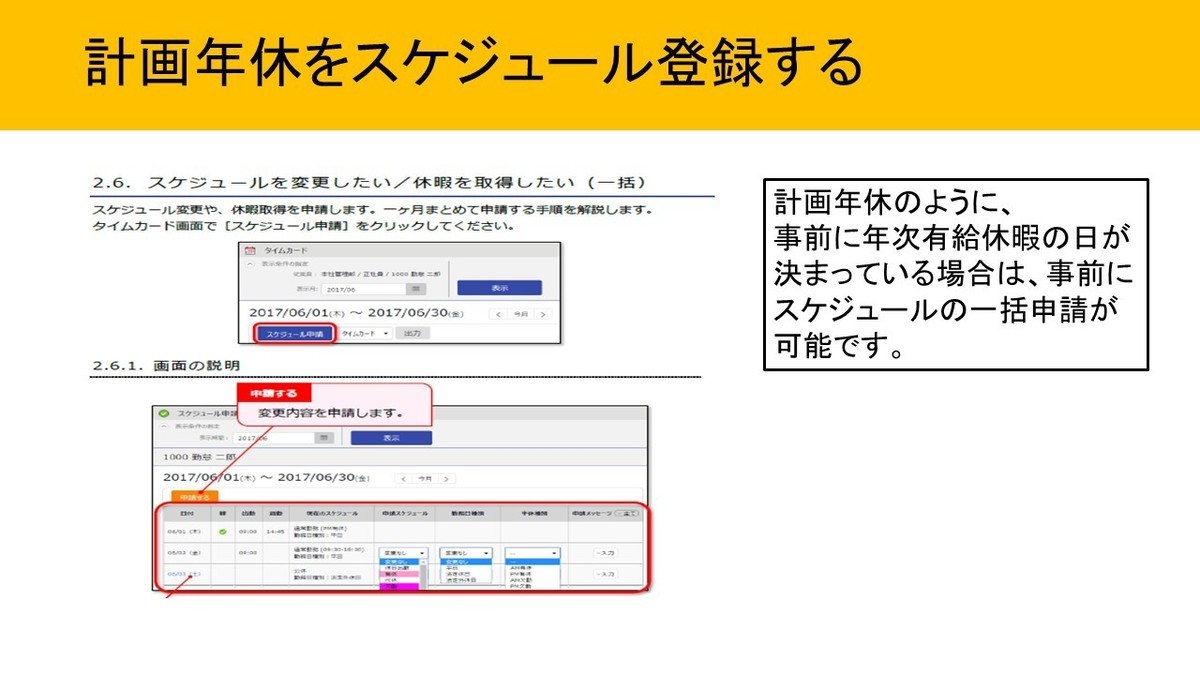Click 入力 message button in 06/02 row
This screenshot has width=1200, height=675.
pos(605,552)
